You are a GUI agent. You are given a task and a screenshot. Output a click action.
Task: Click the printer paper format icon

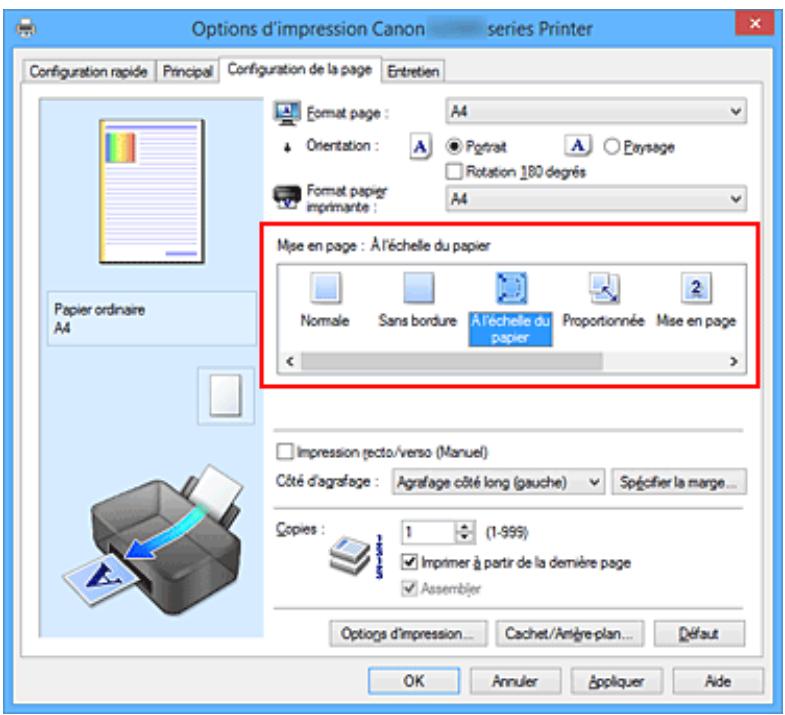click(287, 197)
